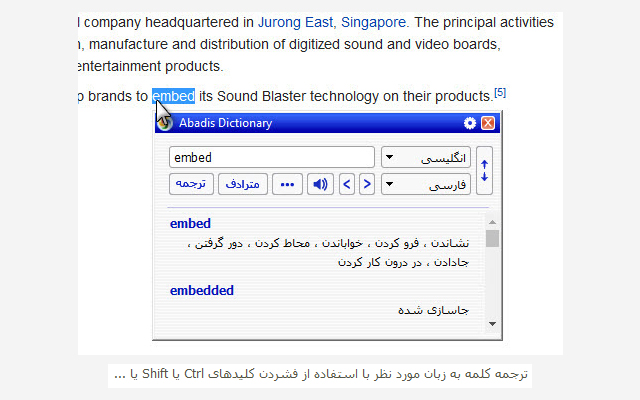Click the search field containing embed
640x400 pixels.
tap(272, 157)
